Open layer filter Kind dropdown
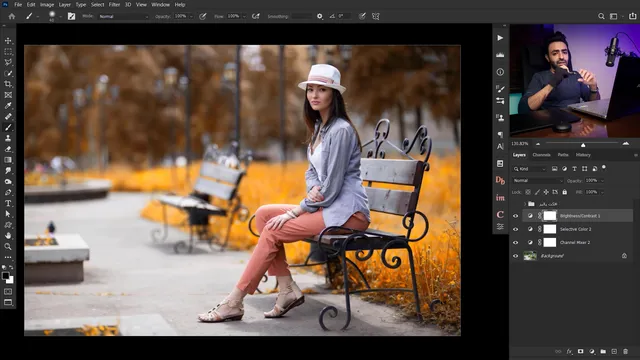640x360 pixels. 530,169
